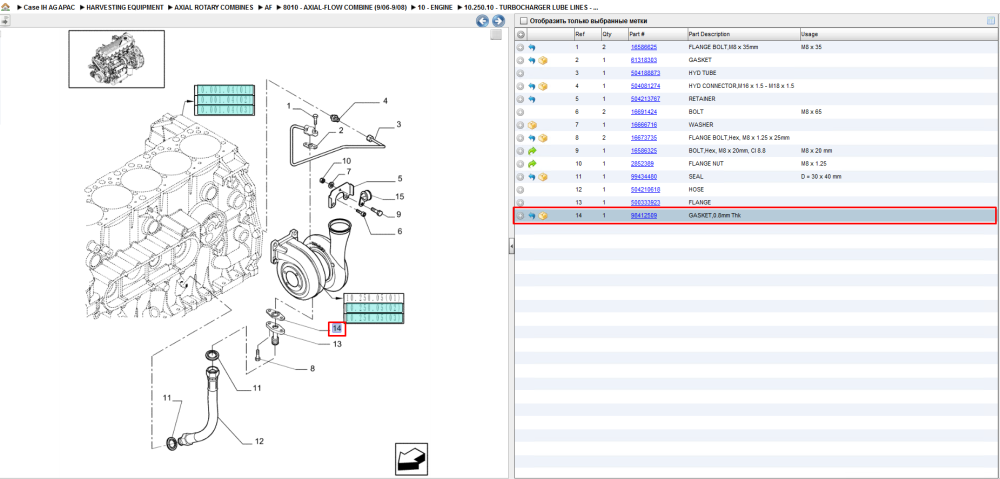Click the box icon on the WASHER row
This screenshot has height=479, width=1000.
[532, 125]
